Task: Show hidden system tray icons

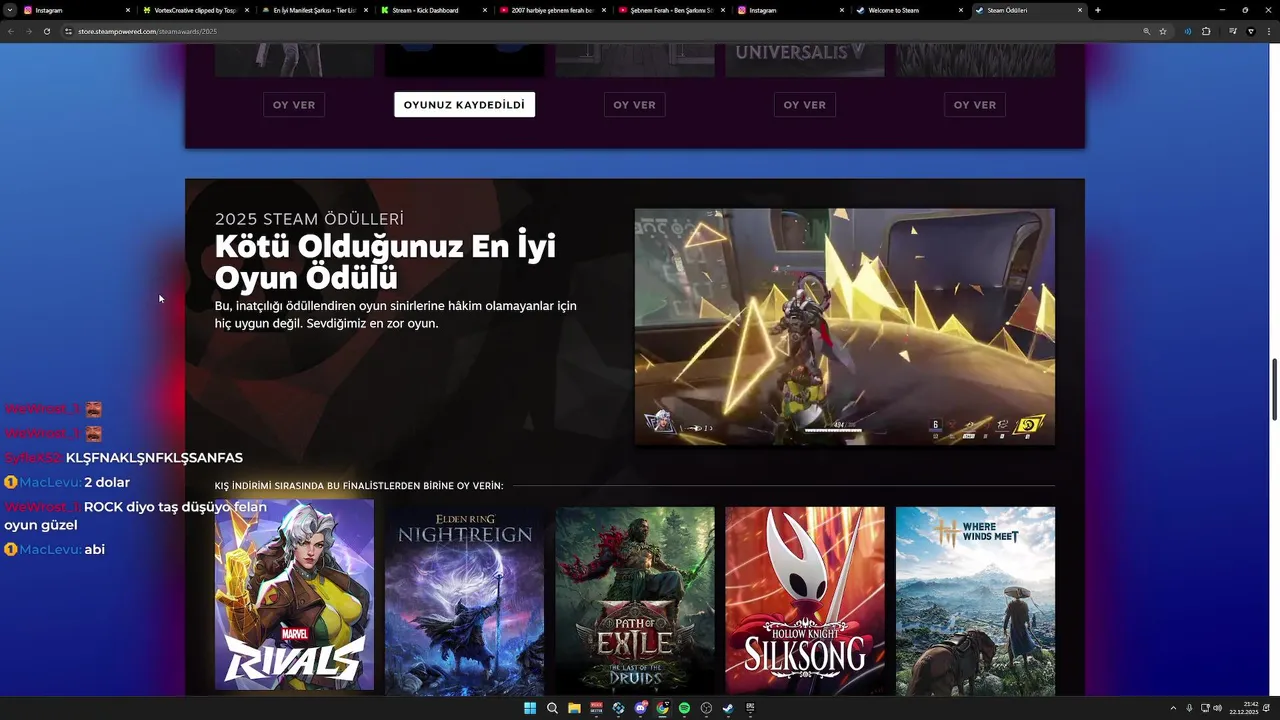Action: pos(1173,708)
